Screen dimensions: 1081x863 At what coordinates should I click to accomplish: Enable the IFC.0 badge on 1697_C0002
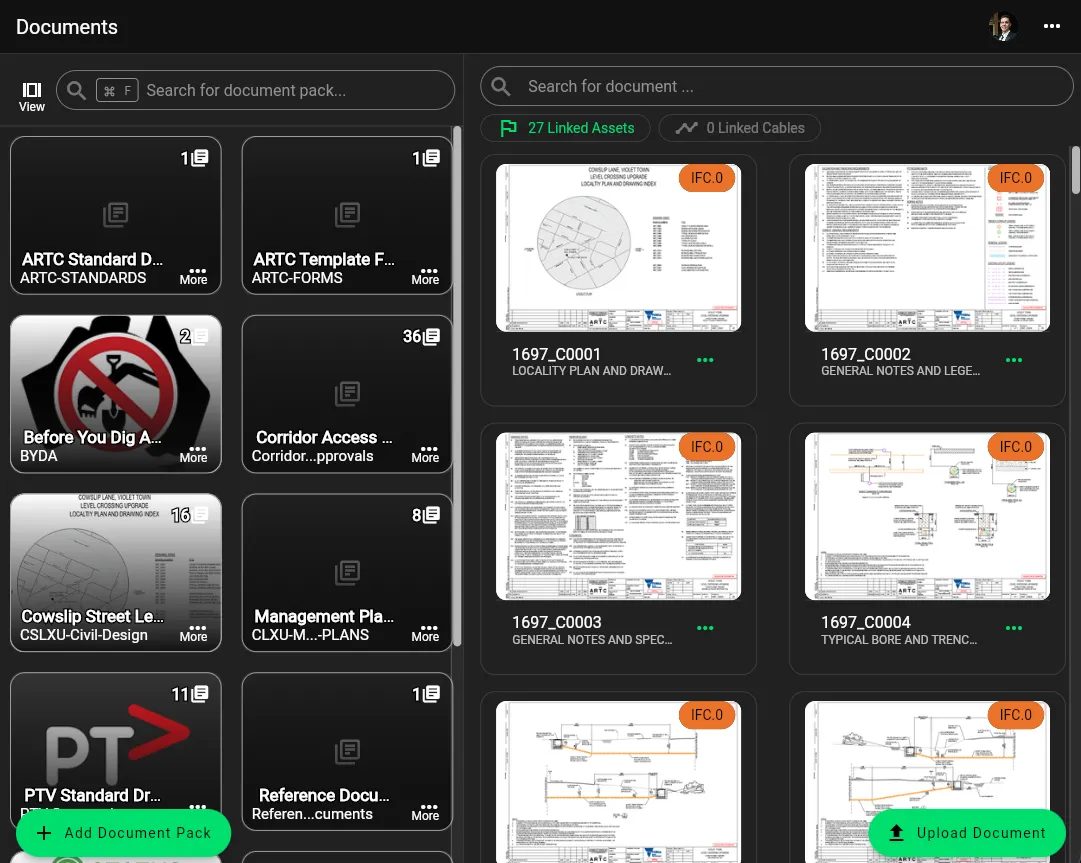(x=1016, y=178)
